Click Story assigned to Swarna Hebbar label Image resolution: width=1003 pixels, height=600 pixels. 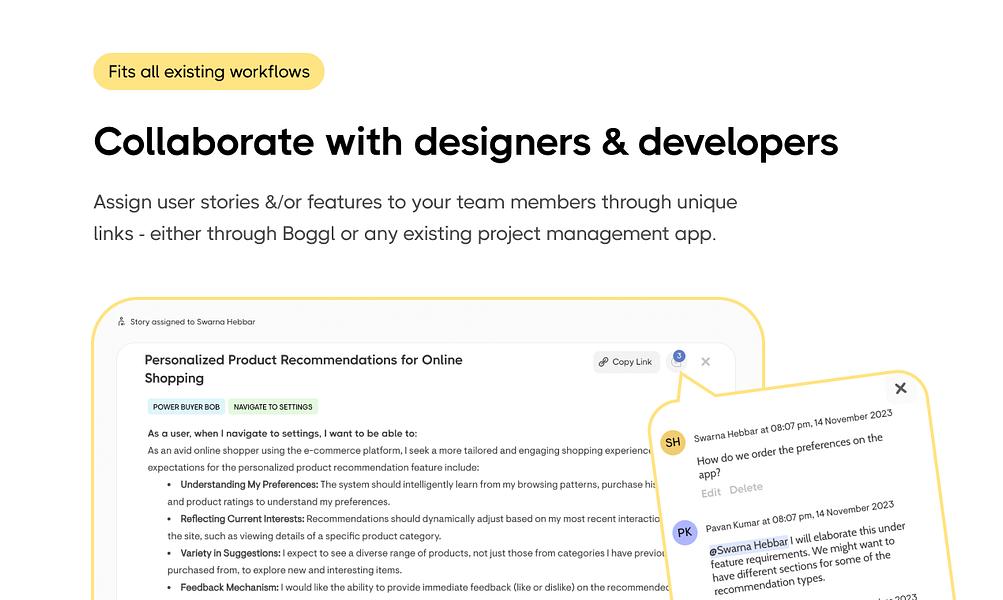click(193, 322)
